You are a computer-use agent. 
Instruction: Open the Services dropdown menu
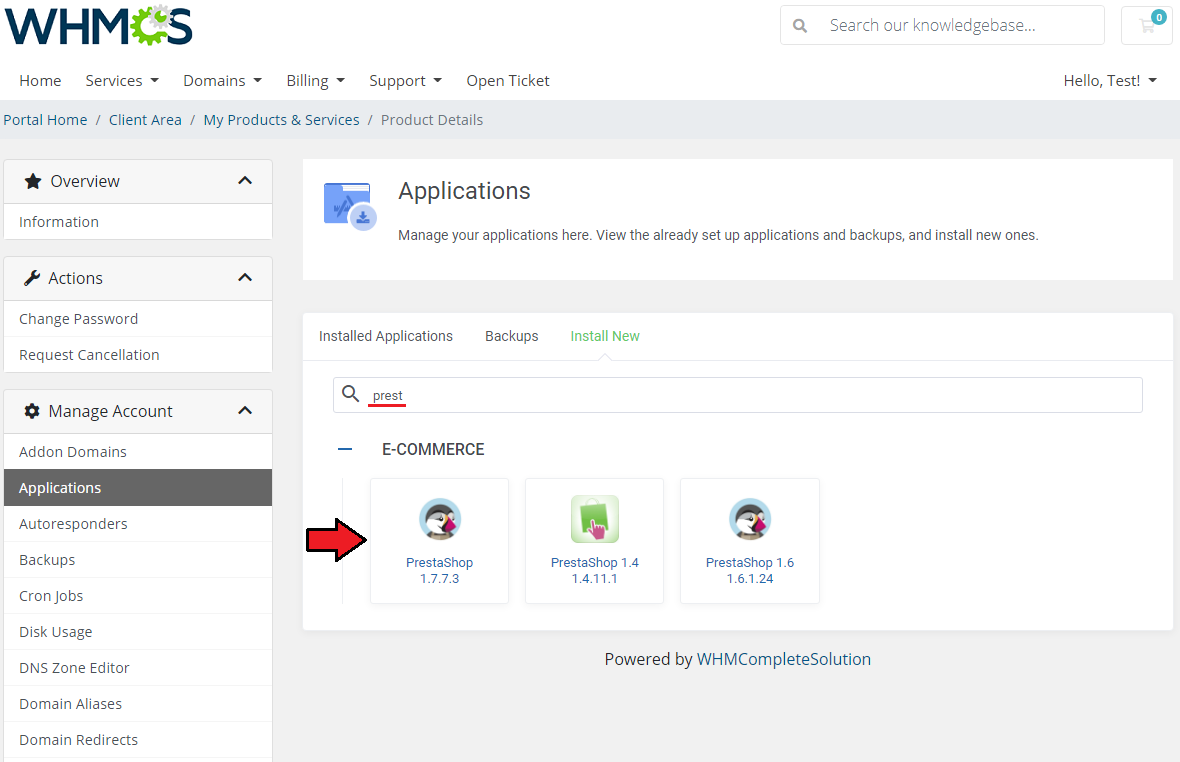pyautogui.click(x=122, y=81)
